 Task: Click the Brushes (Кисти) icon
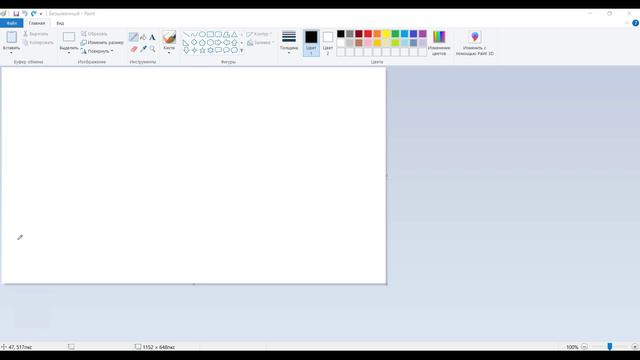(169, 37)
